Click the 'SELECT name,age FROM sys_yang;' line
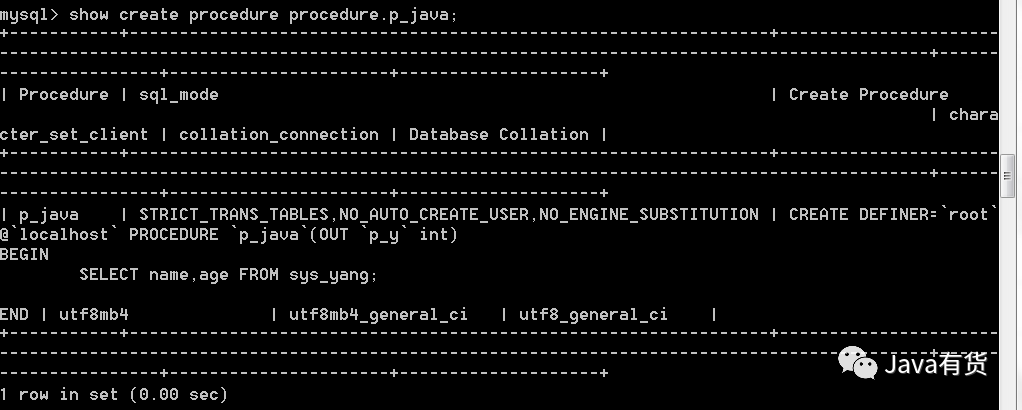 point(229,275)
